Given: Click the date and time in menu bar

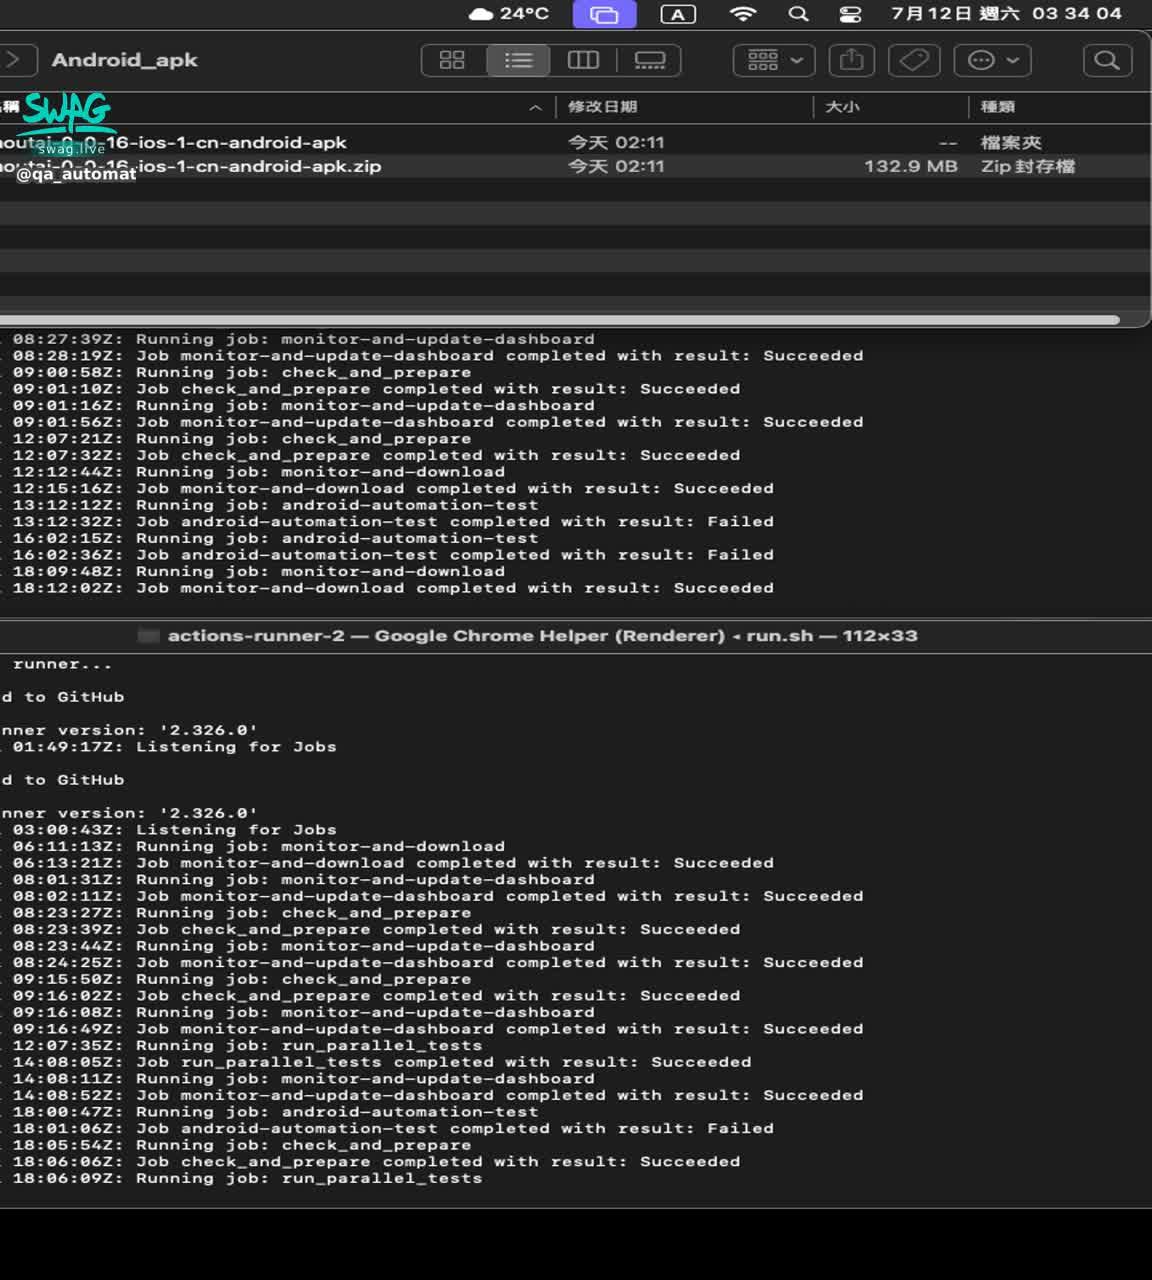Looking at the screenshot, I should [x=1006, y=13].
